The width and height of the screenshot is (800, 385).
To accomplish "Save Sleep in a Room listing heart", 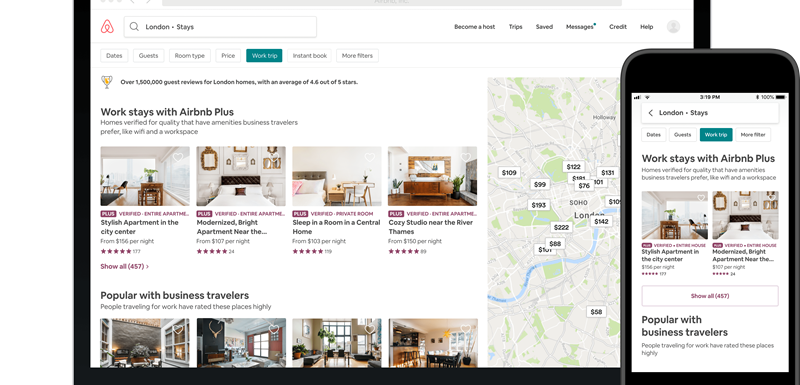I will click(370, 158).
